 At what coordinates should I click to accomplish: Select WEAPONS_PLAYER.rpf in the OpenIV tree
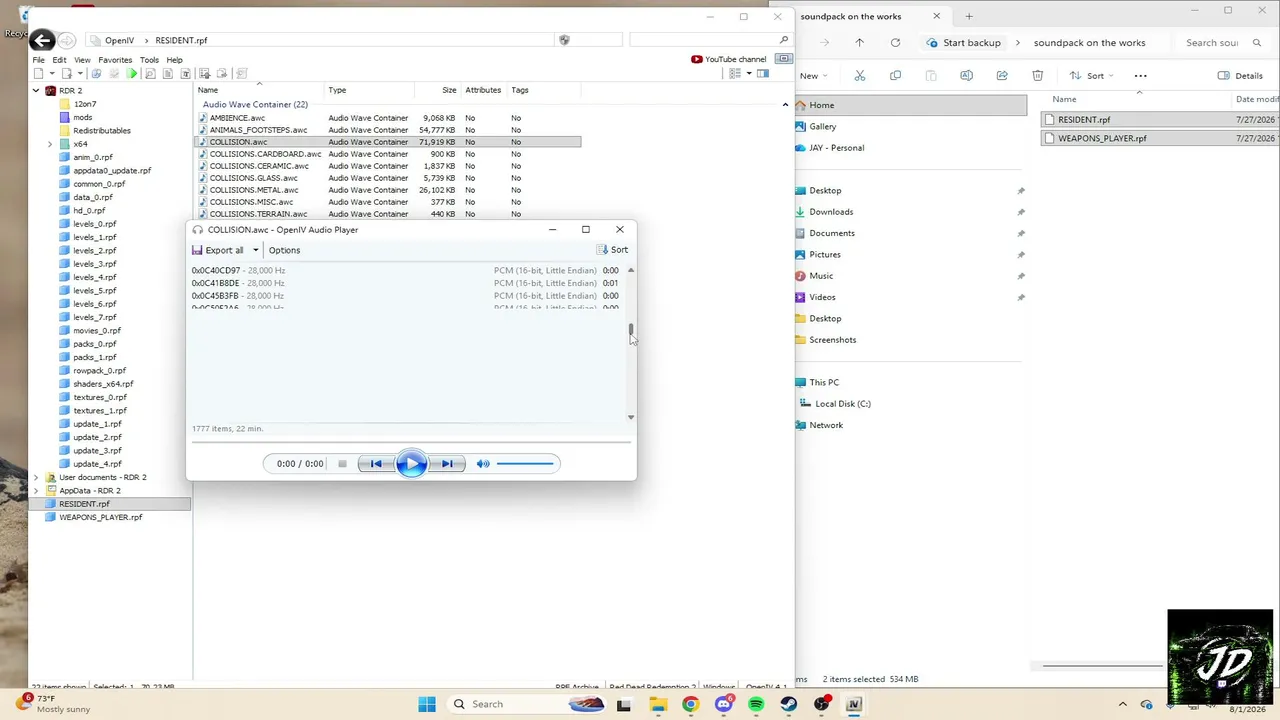(x=100, y=517)
